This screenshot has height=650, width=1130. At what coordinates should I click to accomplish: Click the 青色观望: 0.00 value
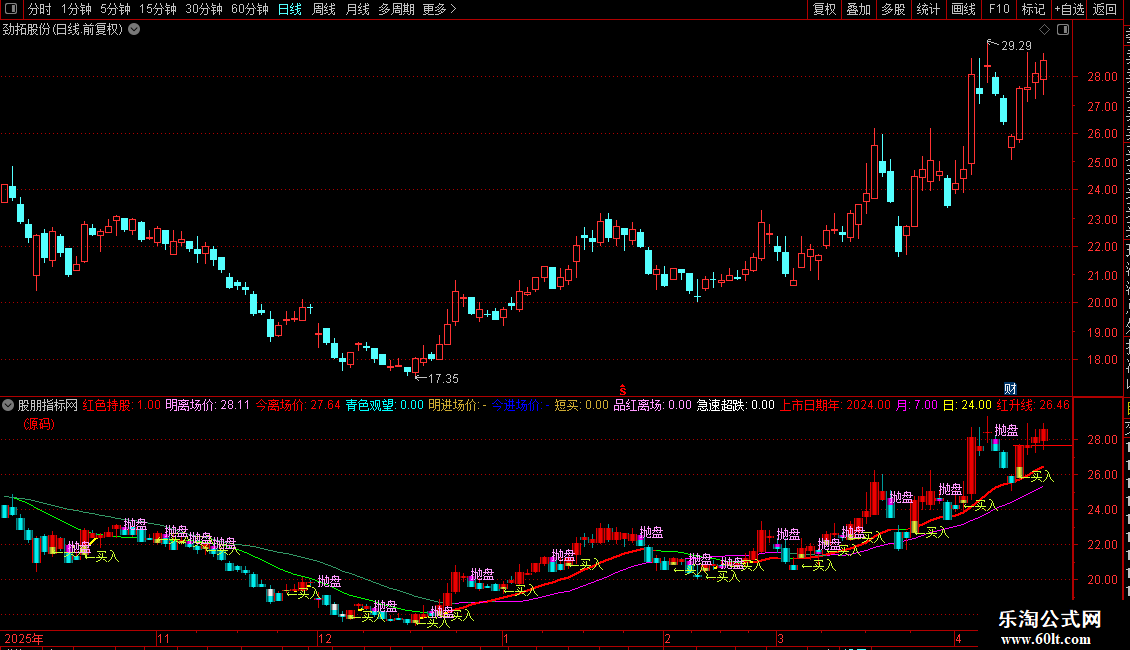(385, 406)
